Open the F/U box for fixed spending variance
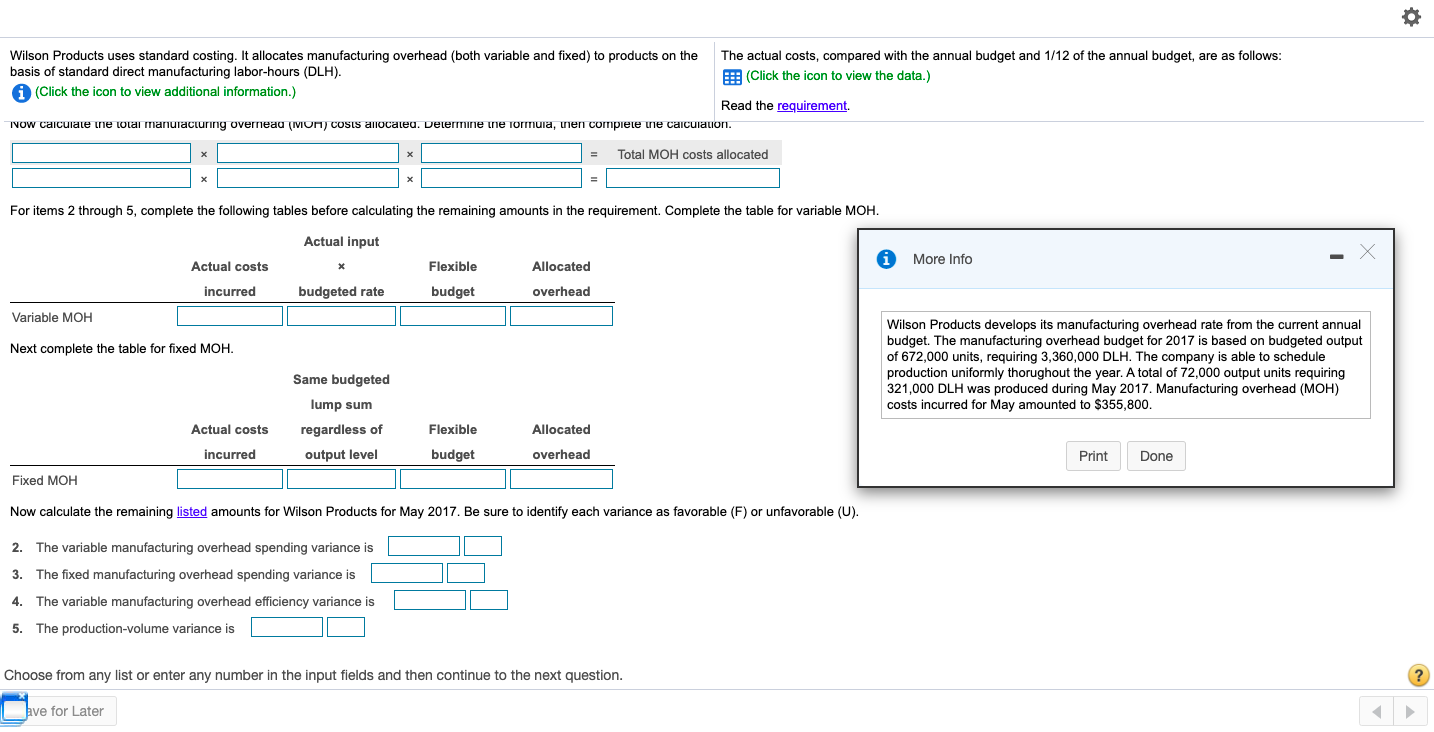This screenshot has height=732, width=1434. click(466, 573)
